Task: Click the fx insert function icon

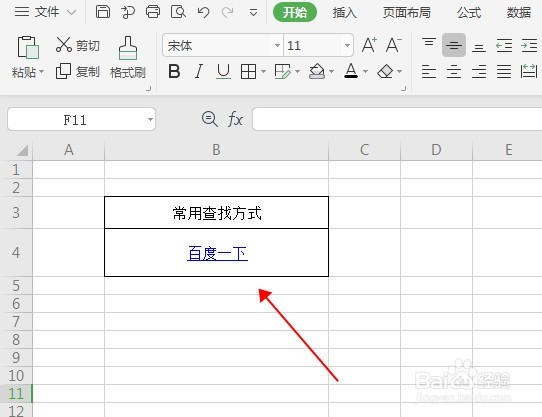Action: 235,119
